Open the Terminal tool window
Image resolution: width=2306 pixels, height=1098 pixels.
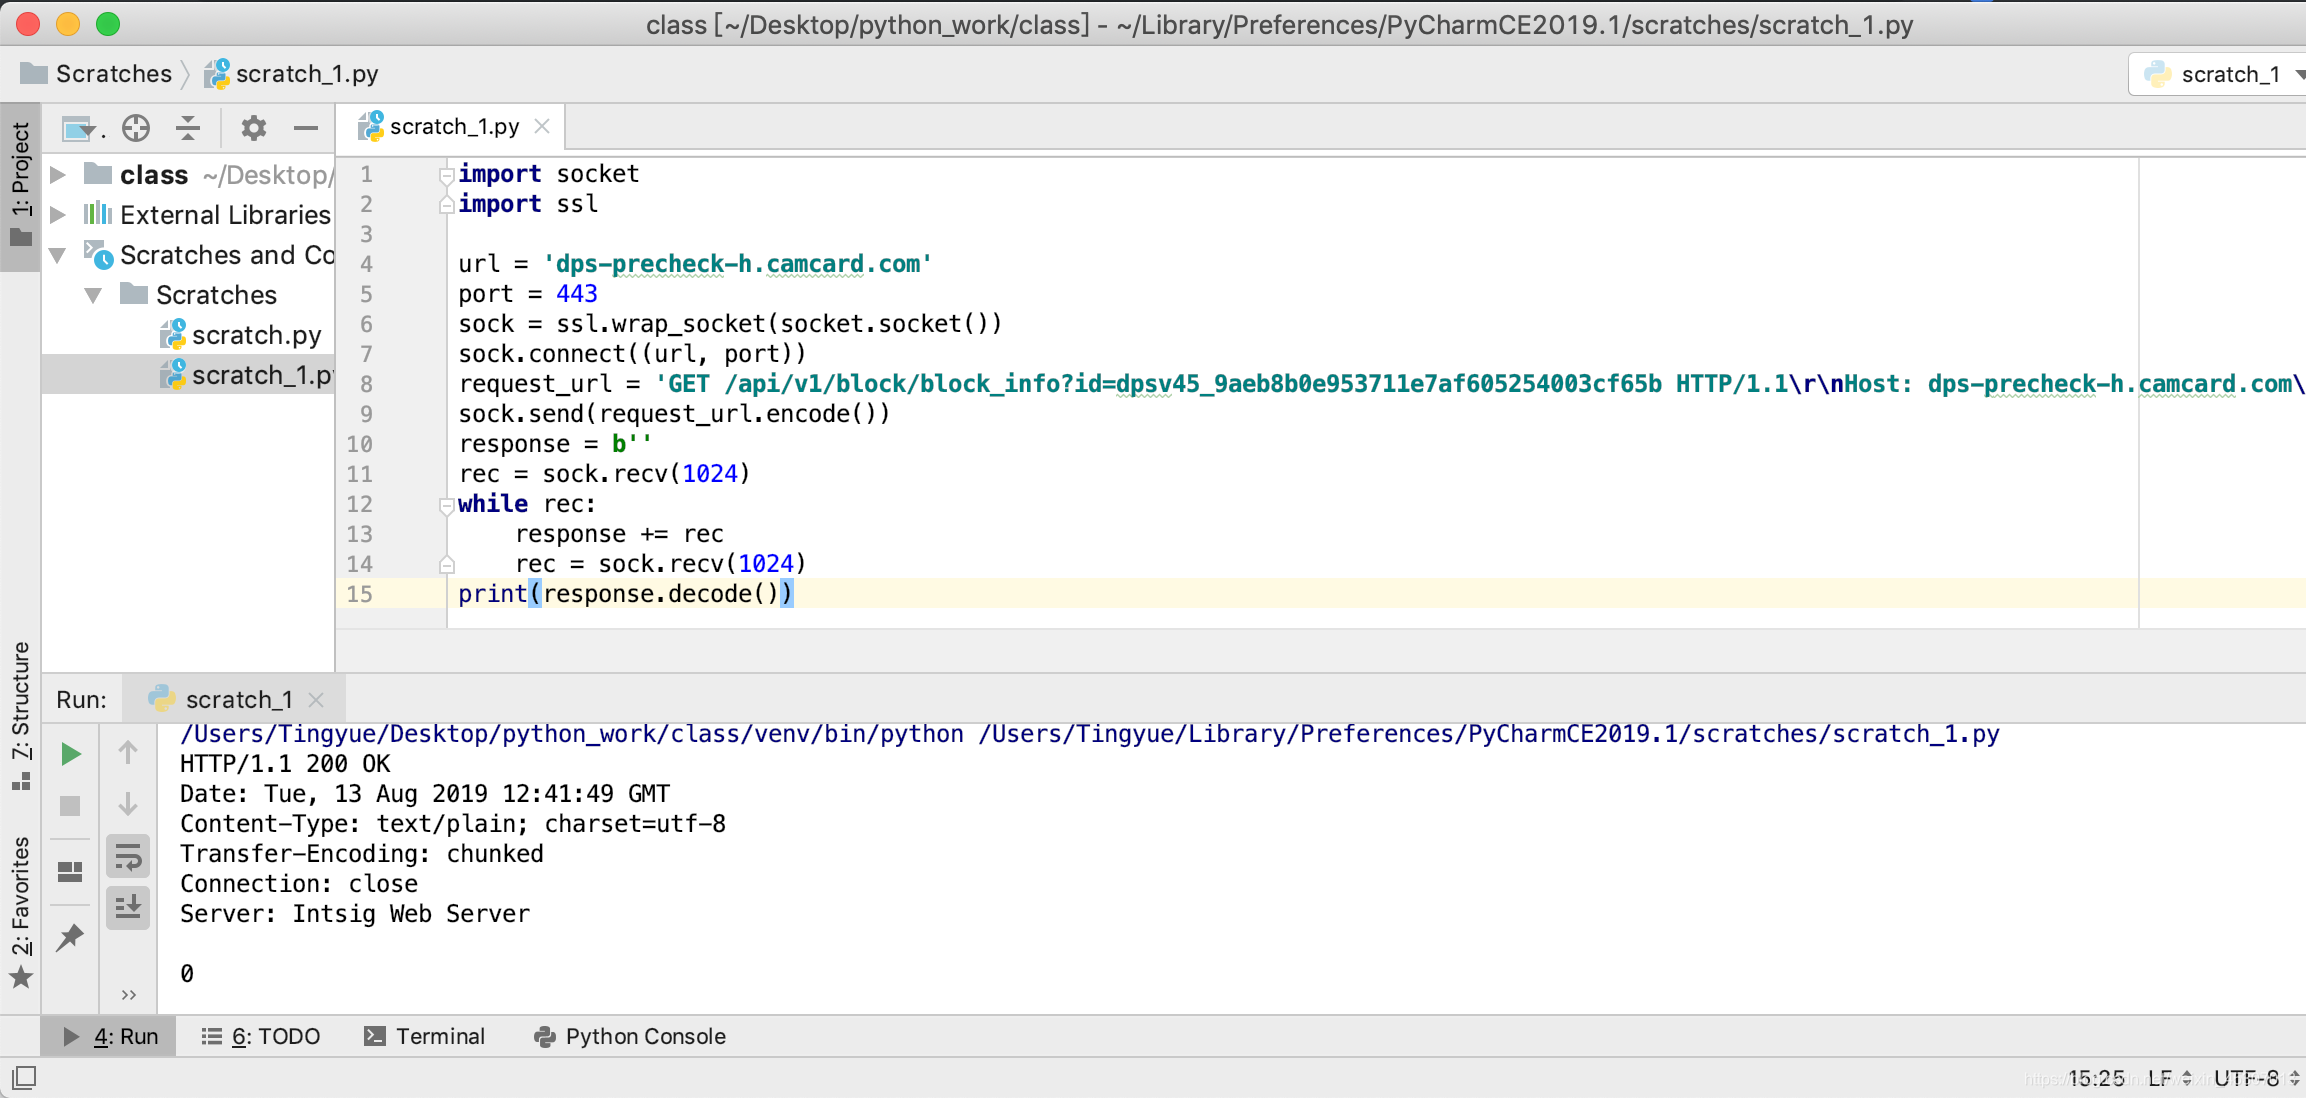pos(424,1037)
